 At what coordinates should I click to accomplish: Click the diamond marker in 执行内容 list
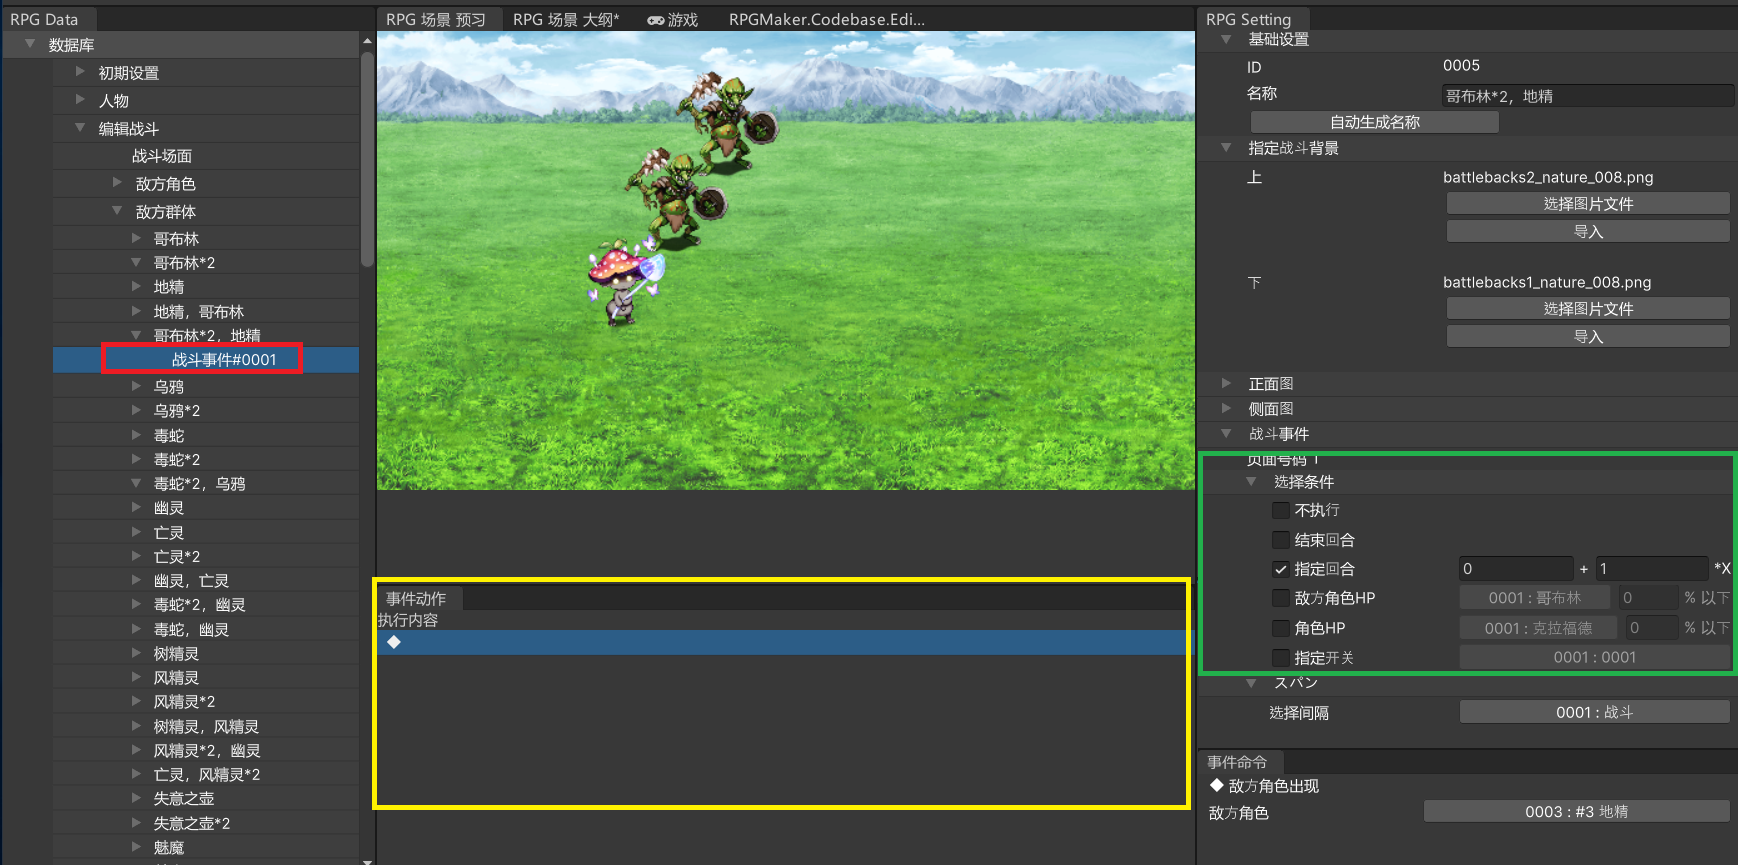pos(394,642)
